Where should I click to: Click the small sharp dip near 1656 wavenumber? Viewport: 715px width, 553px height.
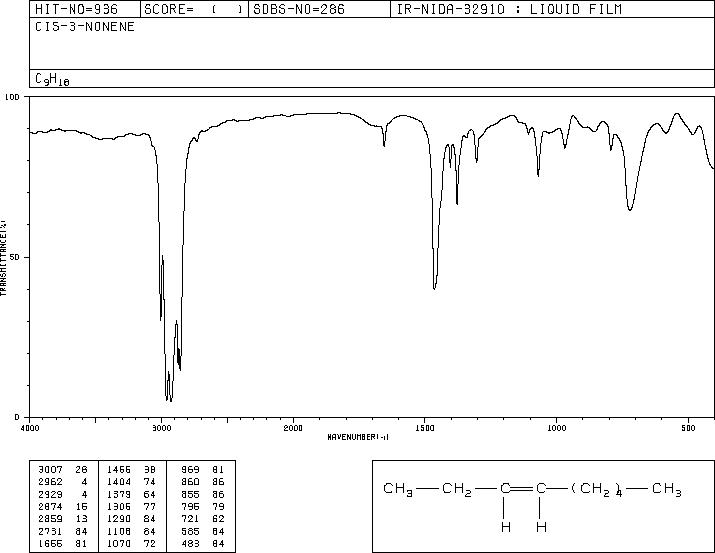(x=384, y=145)
